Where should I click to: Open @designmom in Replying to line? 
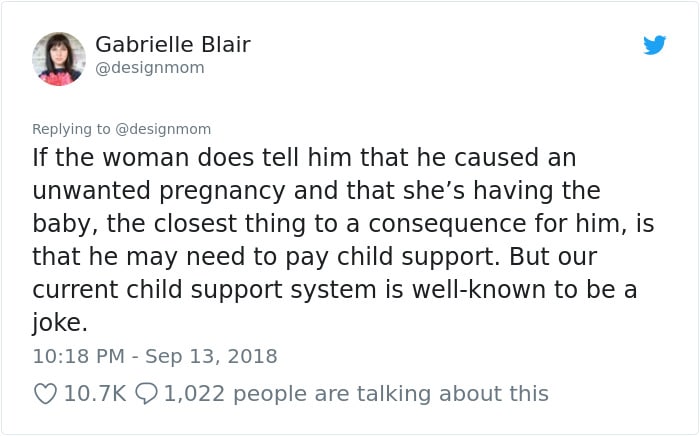pos(163,129)
